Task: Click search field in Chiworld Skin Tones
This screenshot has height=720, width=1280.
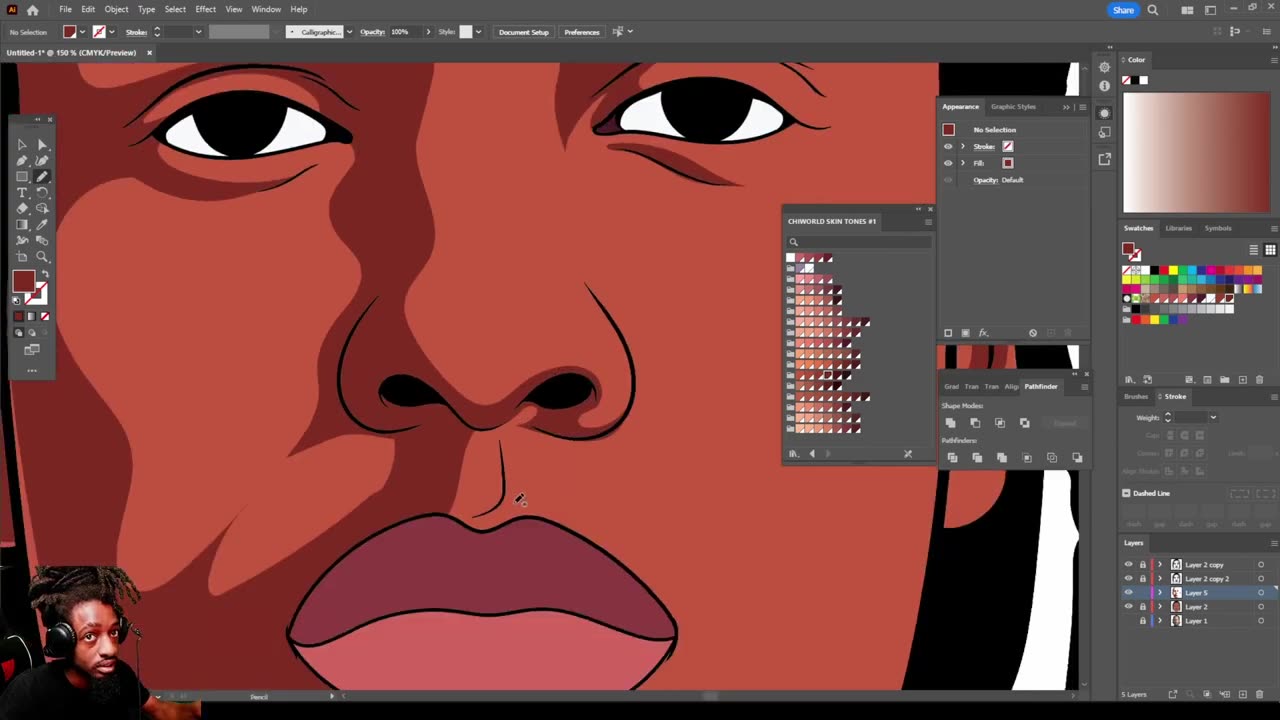Action: point(860,242)
